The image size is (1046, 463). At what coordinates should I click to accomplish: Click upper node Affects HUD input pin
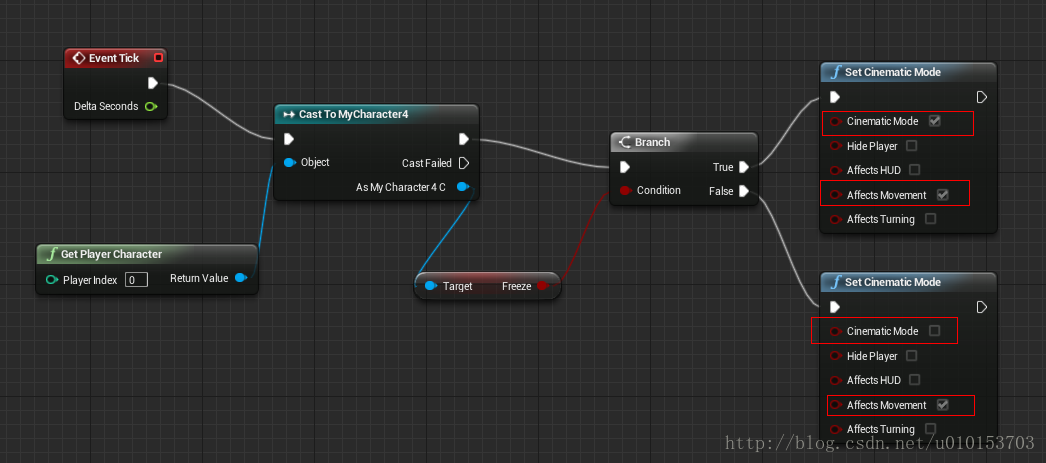[x=836, y=170]
